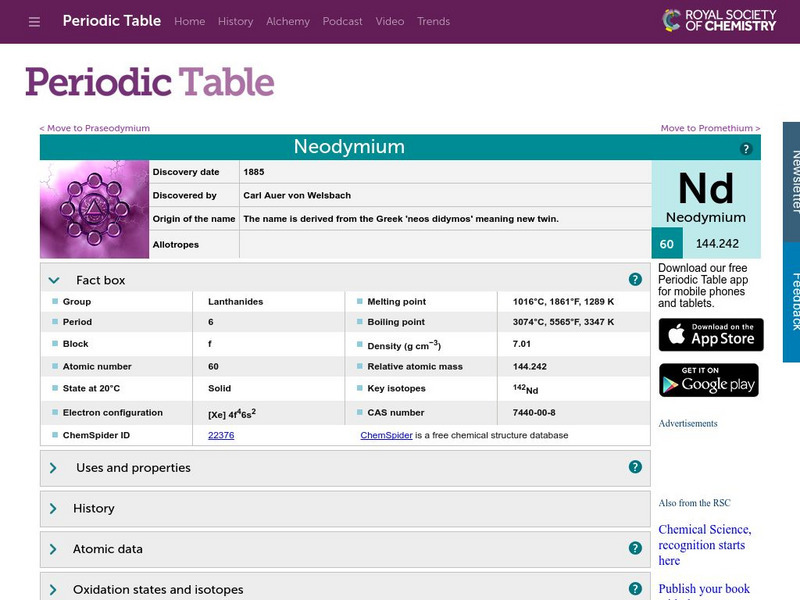The image size is (800, 600).
Task: Open help for Atomic data
Action: click(x=634, y=548)
